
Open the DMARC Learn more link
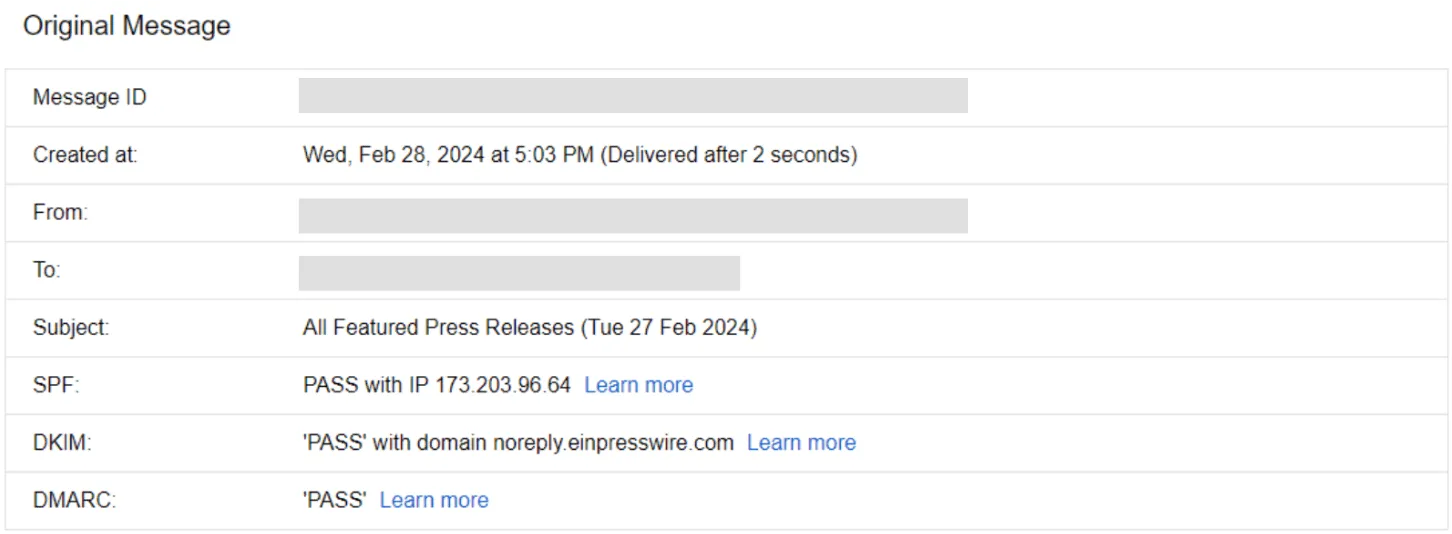click(434, 500)
